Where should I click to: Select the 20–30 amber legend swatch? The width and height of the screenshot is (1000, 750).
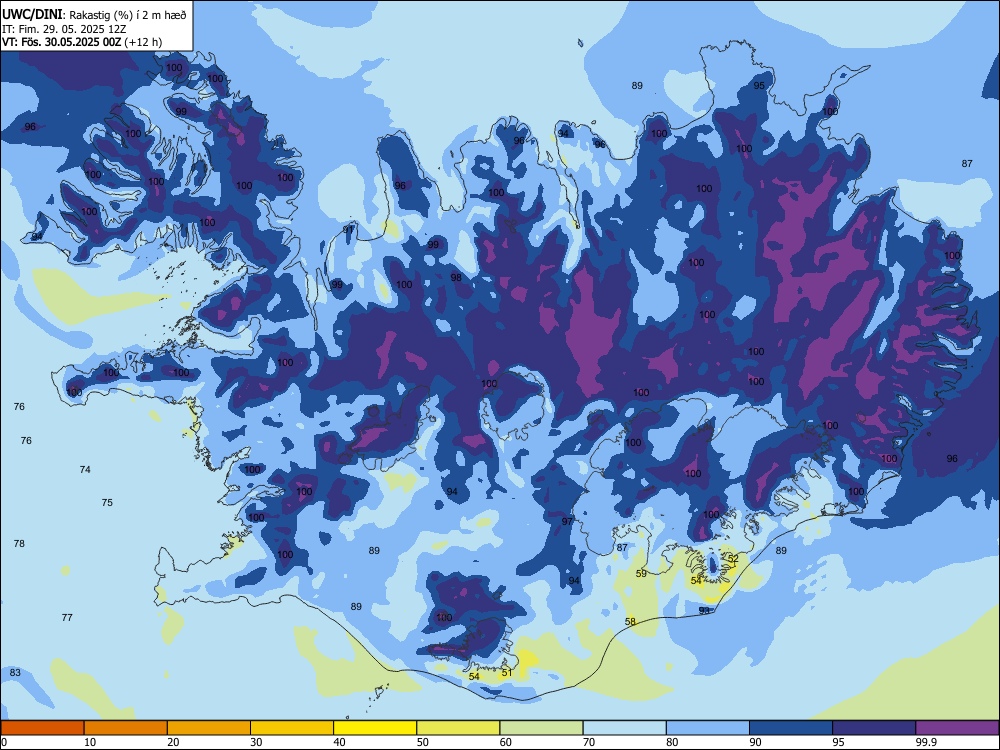tap(209, 728)
